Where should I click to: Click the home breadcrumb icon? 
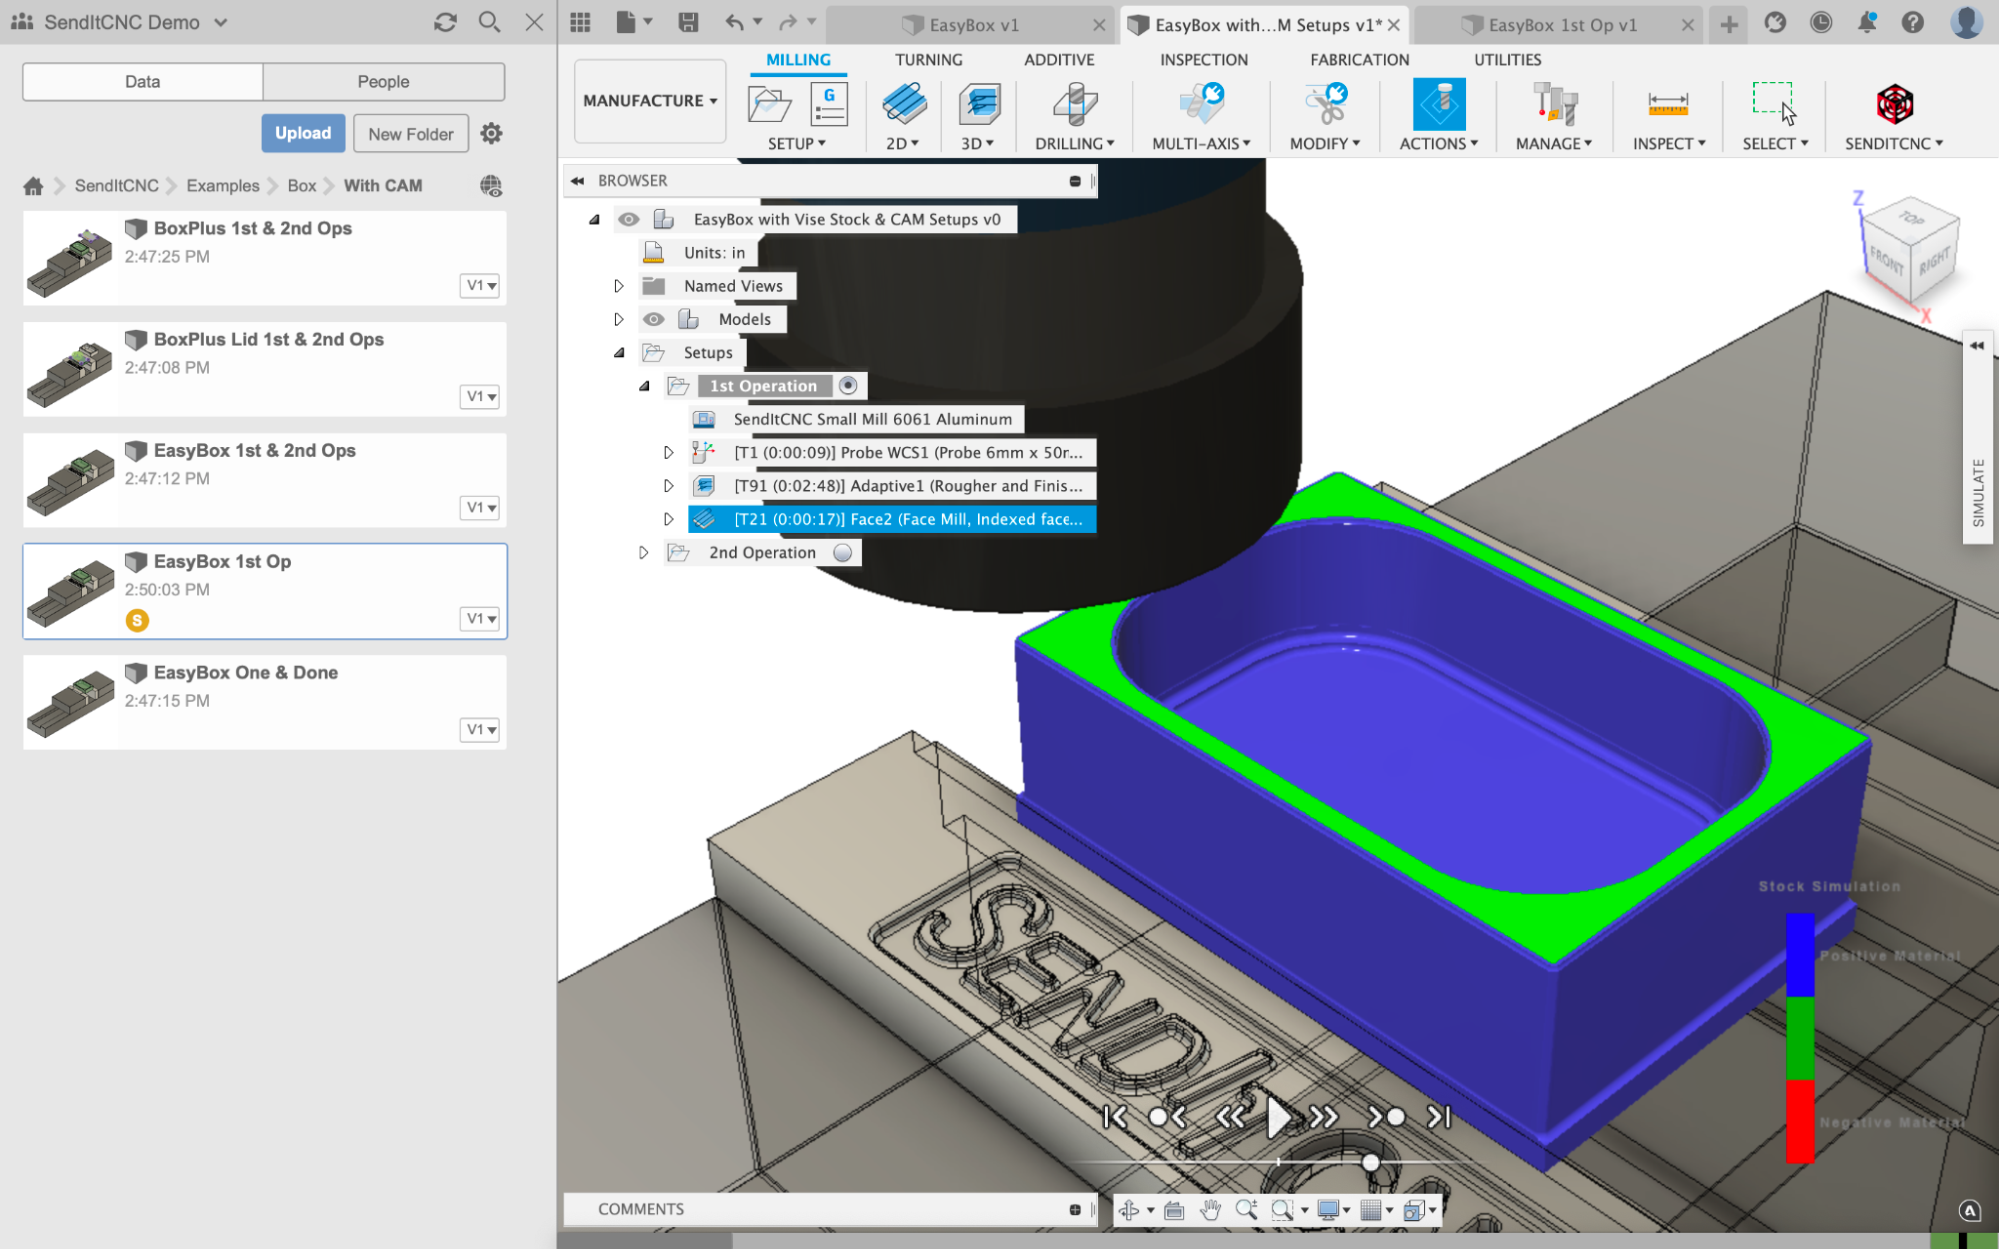click(x=33, y=186)
